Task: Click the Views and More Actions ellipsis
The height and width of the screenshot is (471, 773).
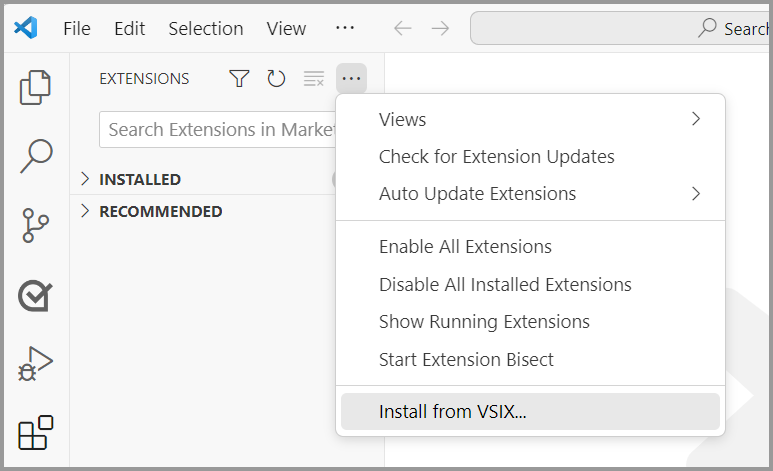Action: 351,78
